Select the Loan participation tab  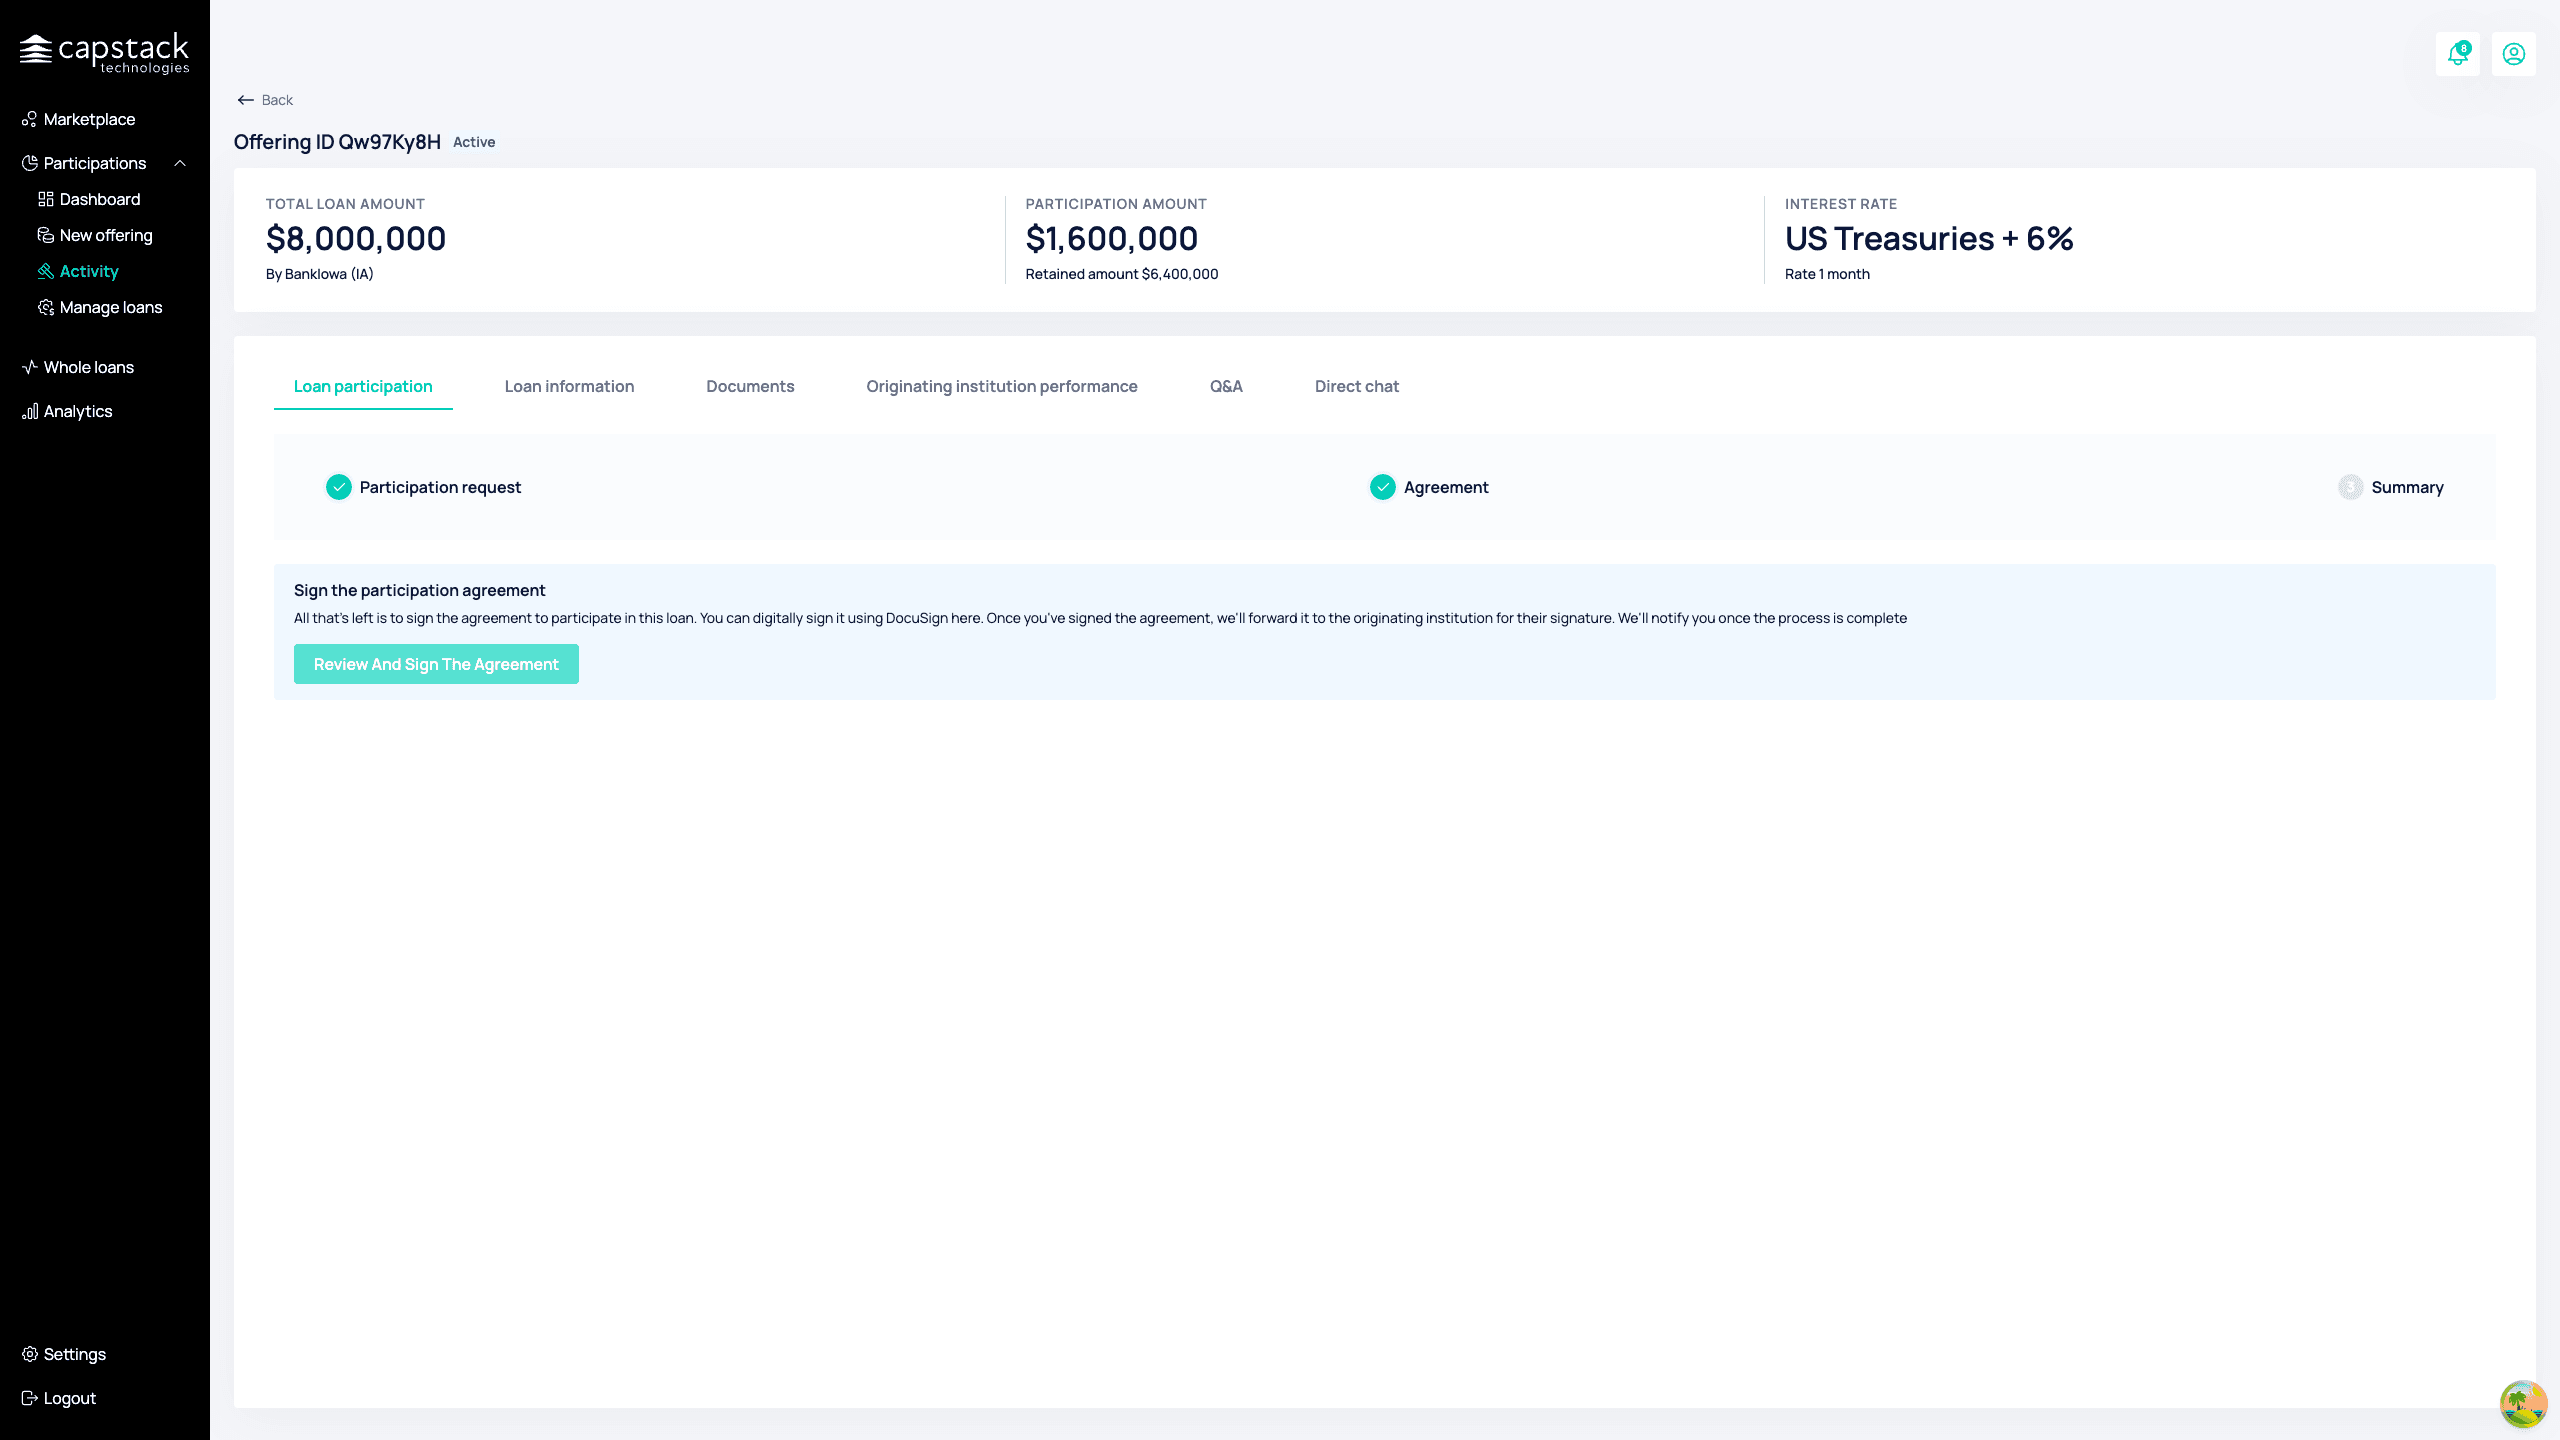363,386
